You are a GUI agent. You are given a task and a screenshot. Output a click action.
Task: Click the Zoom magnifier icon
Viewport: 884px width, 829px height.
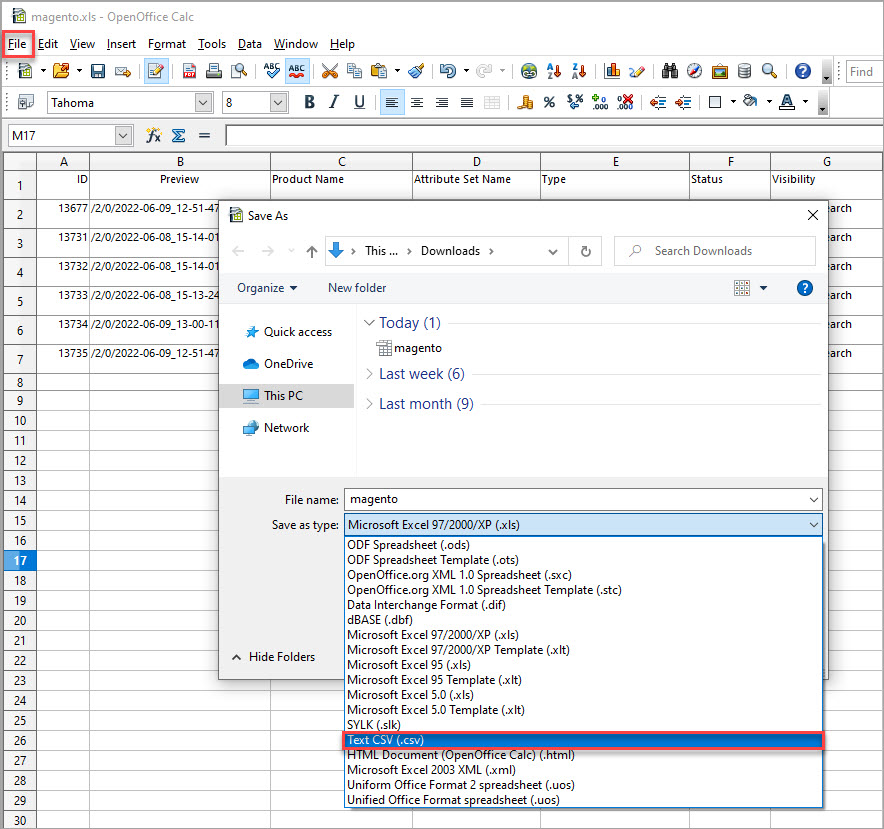pos(769,71)
